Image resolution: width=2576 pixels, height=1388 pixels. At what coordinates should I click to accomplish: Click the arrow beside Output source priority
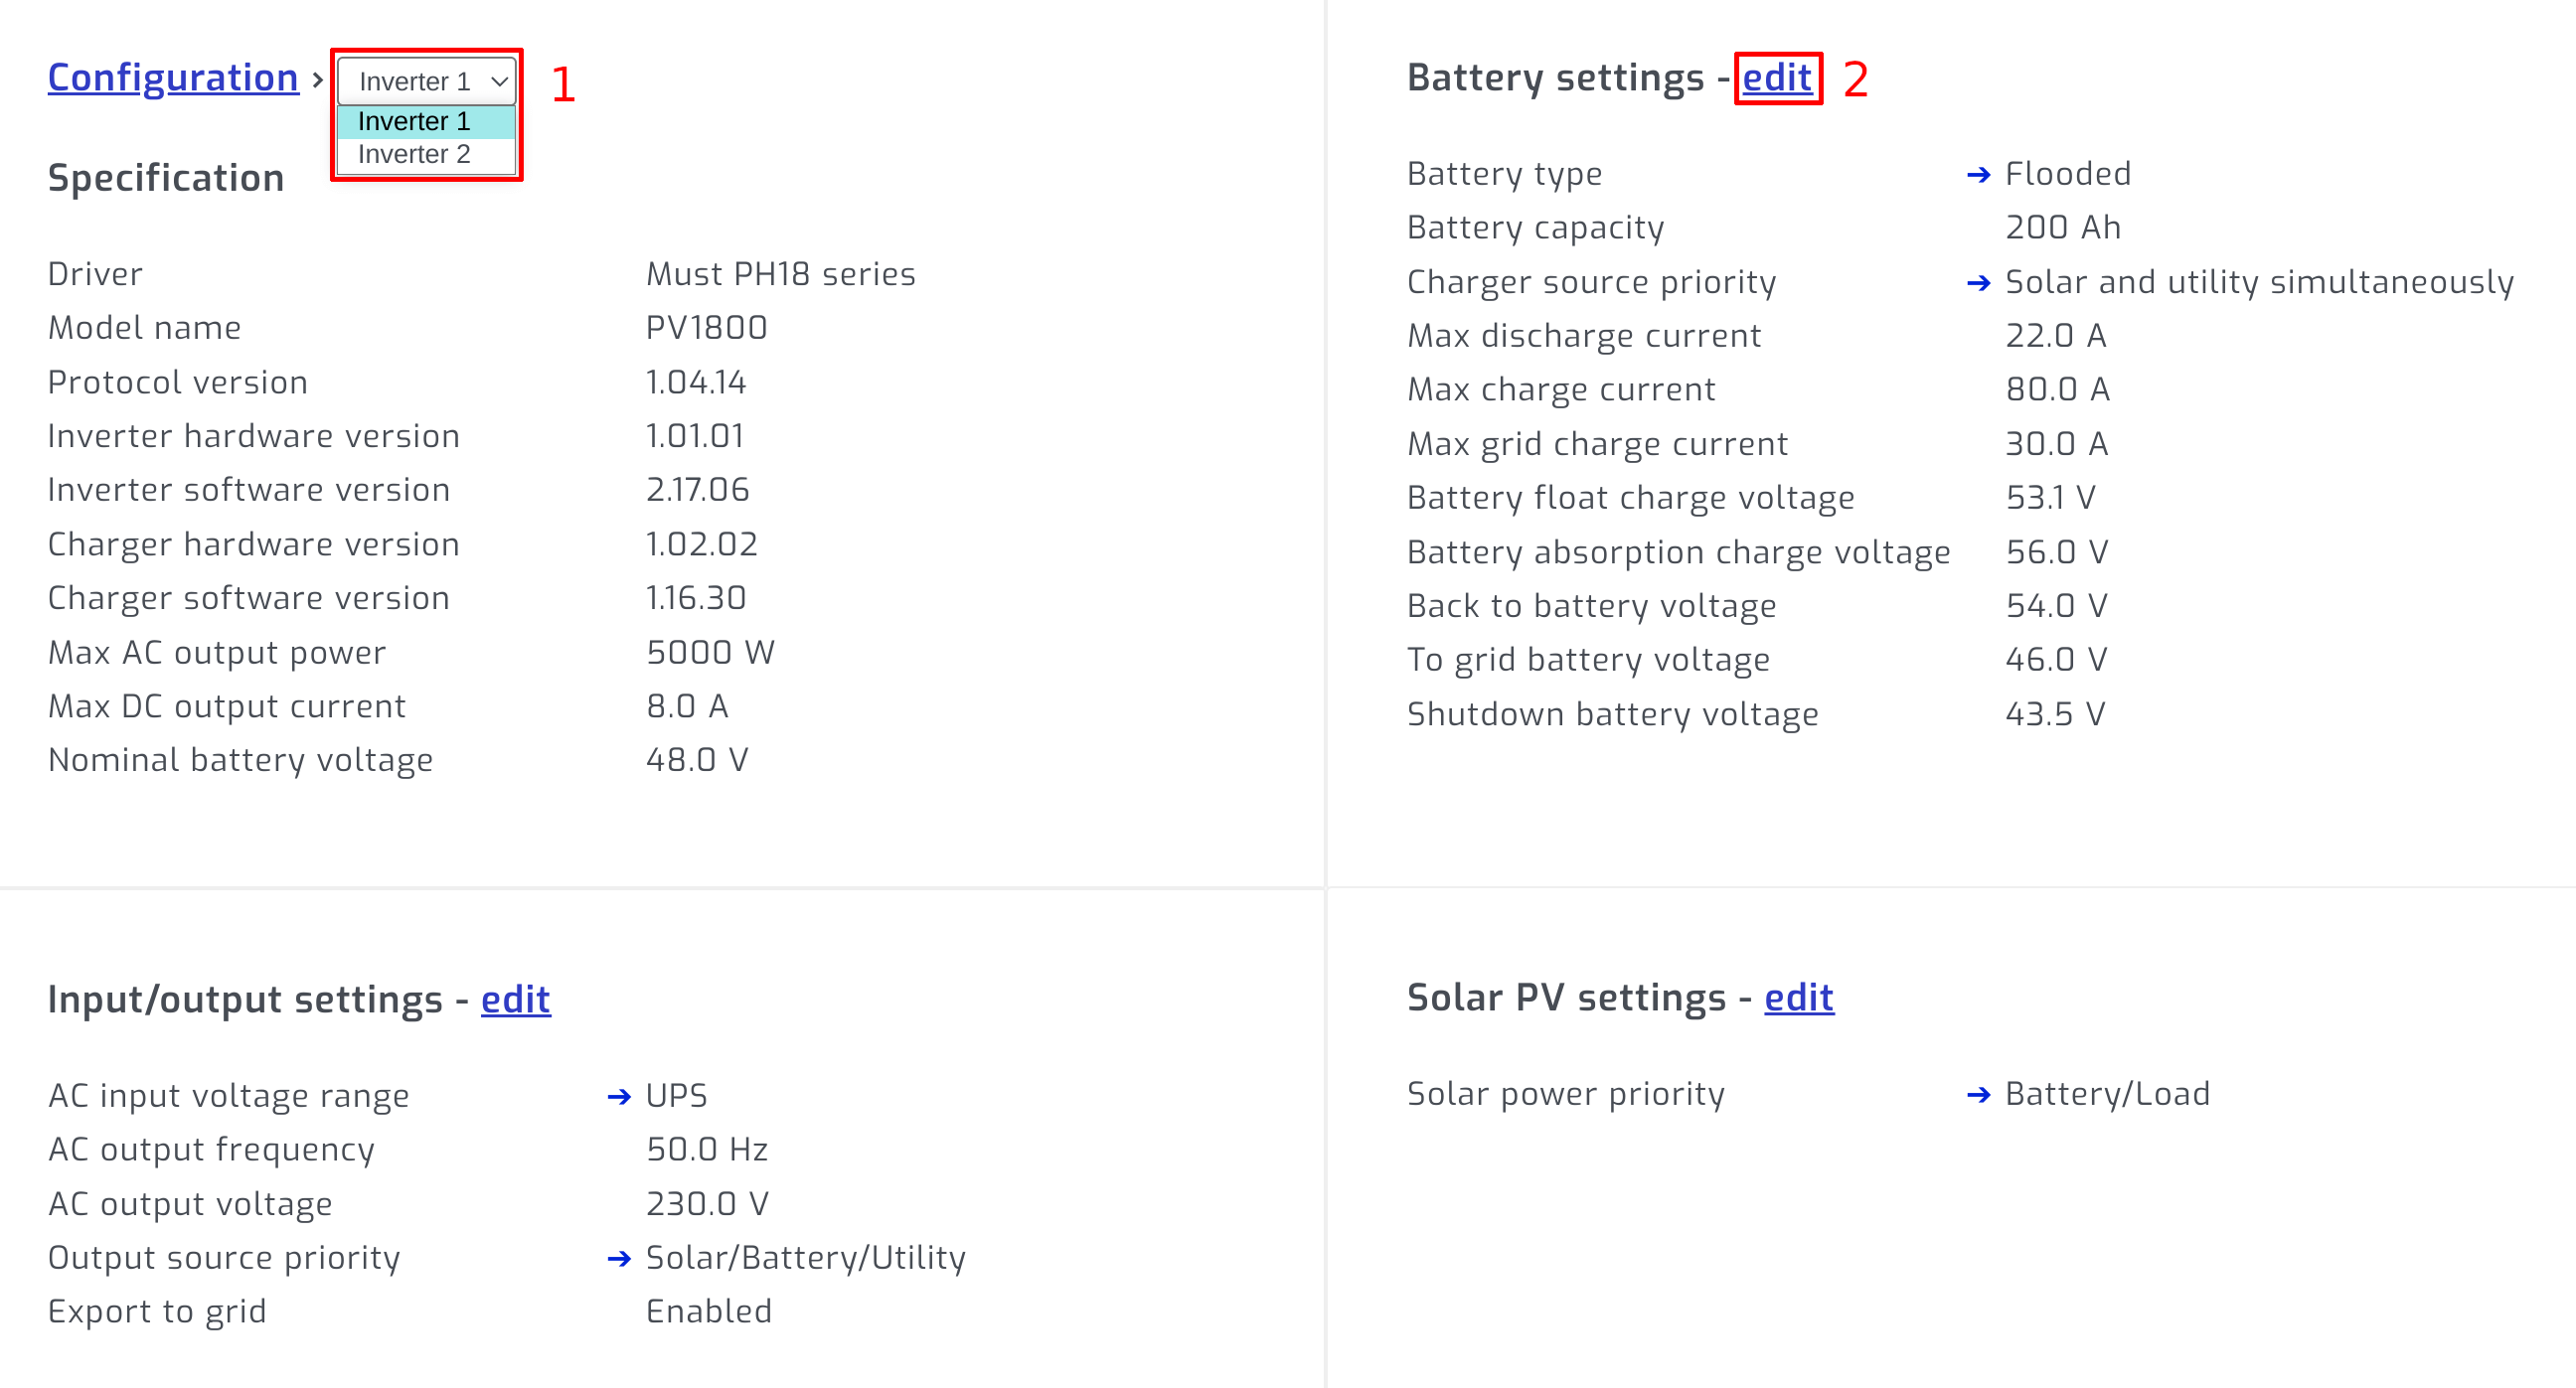pos(618,1259)
